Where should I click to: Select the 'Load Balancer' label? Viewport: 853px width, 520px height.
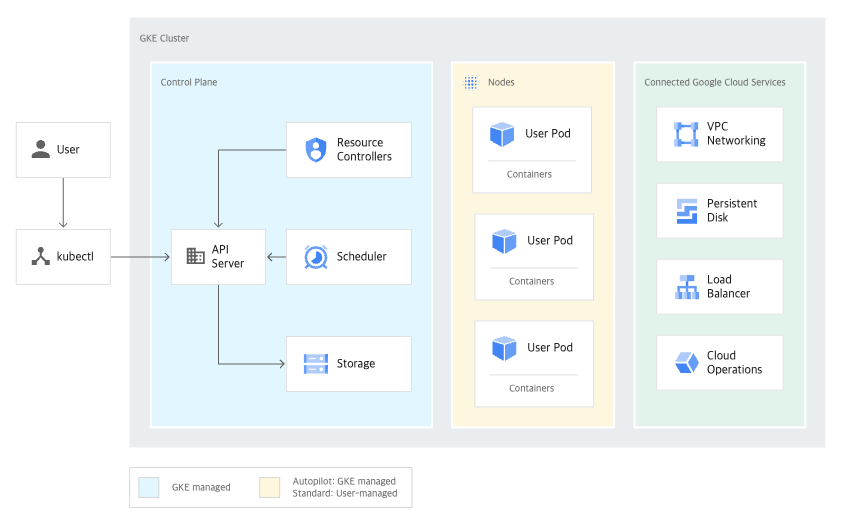(728, 287)
